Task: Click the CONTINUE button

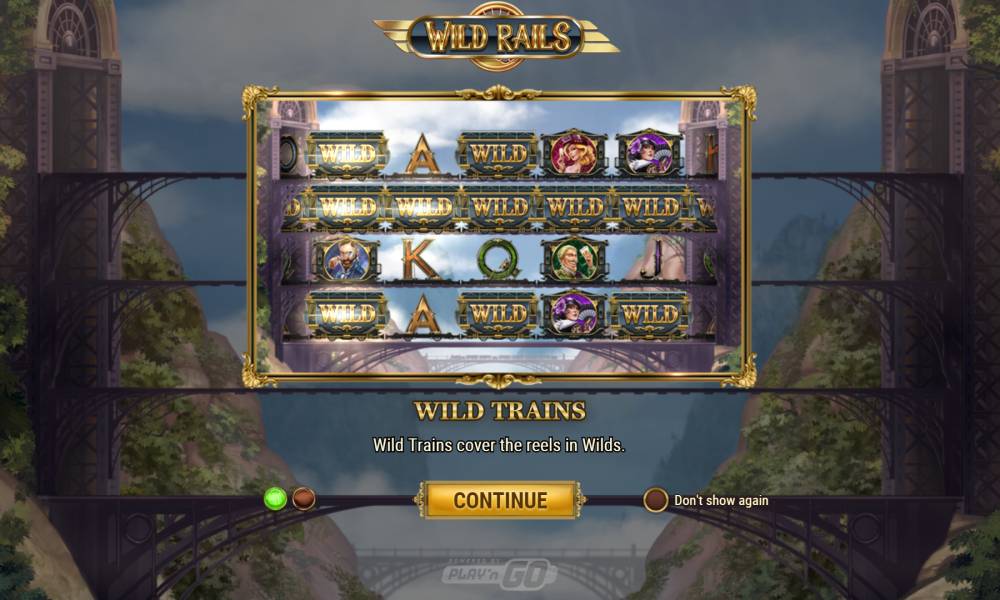Action: tap(499, 500)
